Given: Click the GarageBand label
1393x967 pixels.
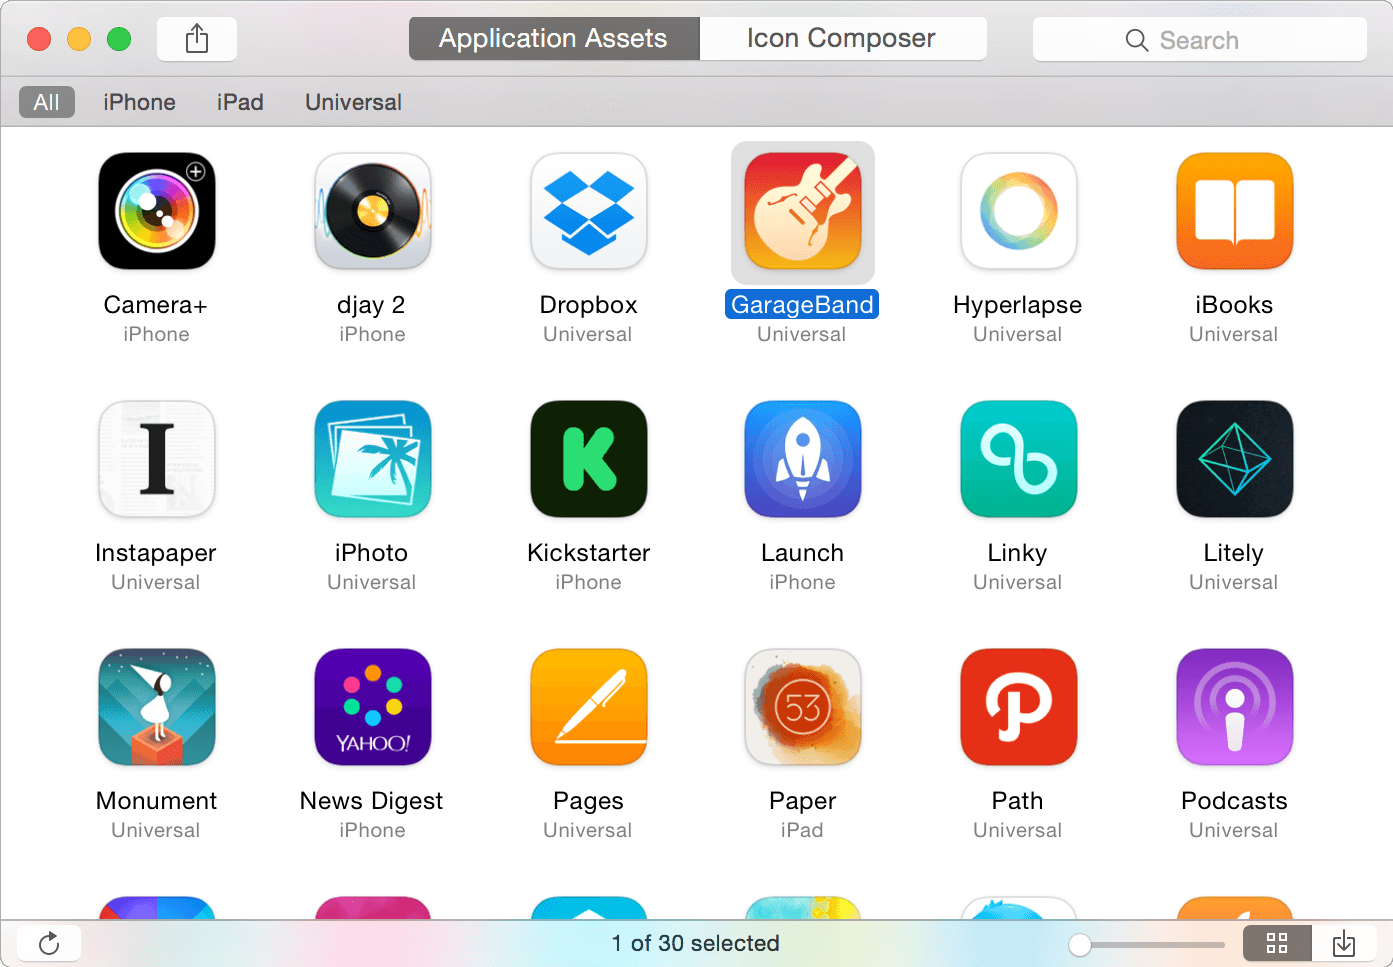Looking at the screenshot, I should pyautogui.click(x=802, y=305).
